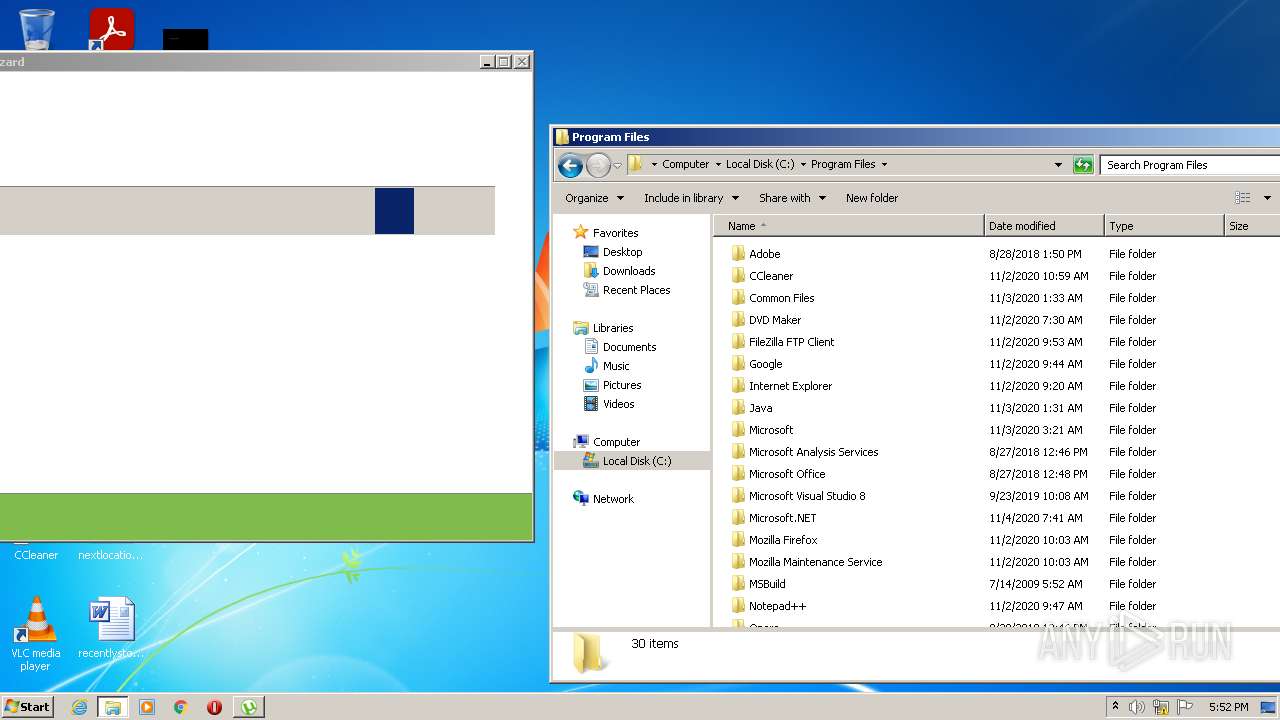Image resolution: width=1280 pixels, height=720 pixels.
Task: Open the Share with dropdown
Action: 792,198
